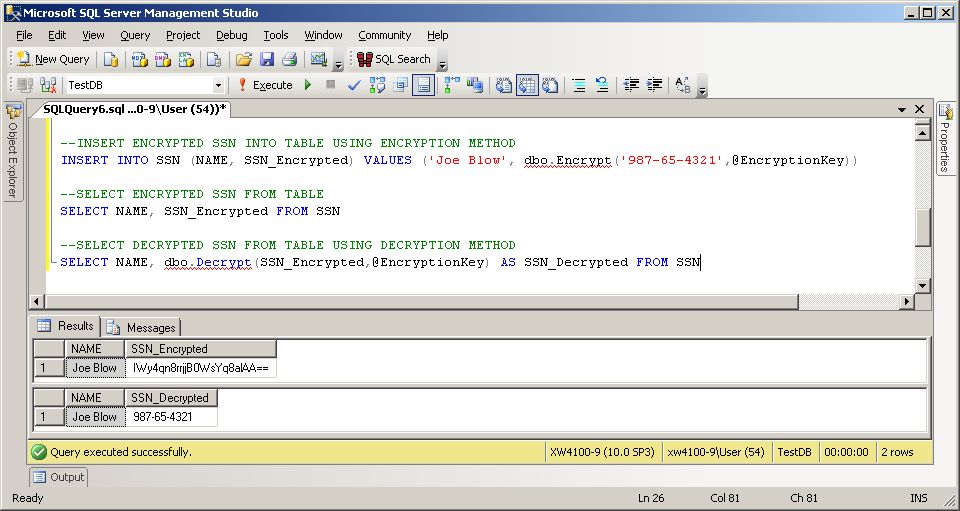This screenshot has width=960, height=511.
Task: Select the encrypted value cell IWy4qn8rrjjB0WsYq8aIAA==
Action: pos(201,368)
